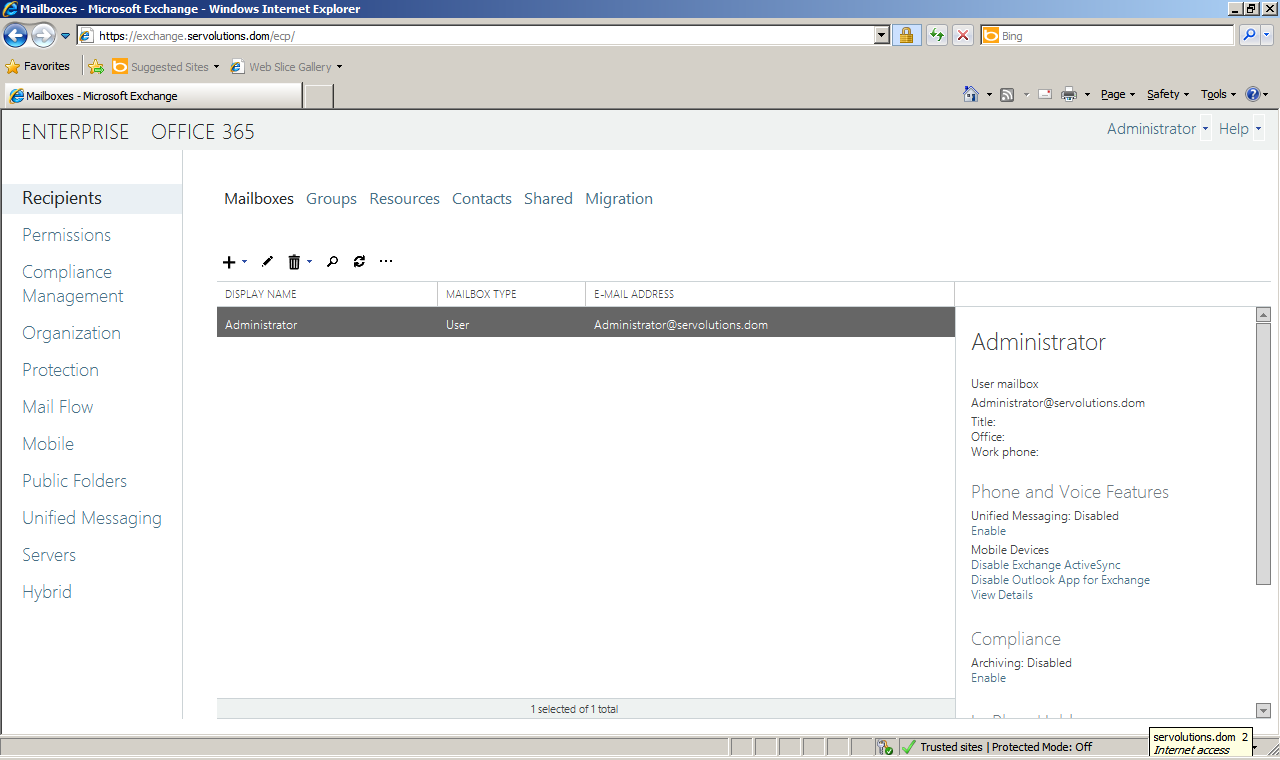The height and width of the screenshot is (760, 1280).
Task: Sort by Mailbox Type column header
Action: [511, 294]
